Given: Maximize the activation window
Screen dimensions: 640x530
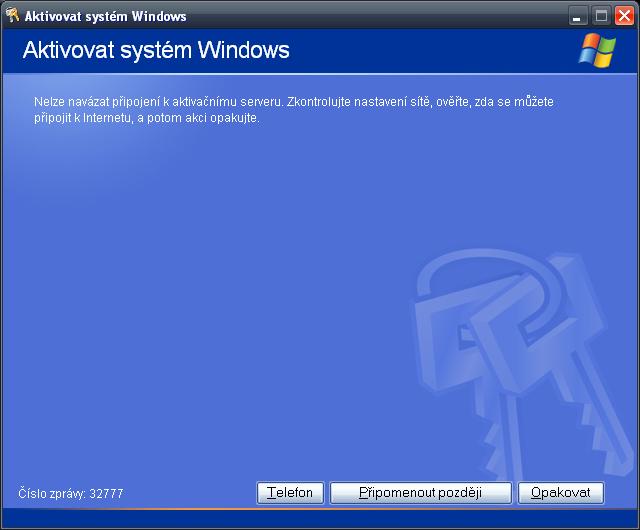Looking at the screenshot, I should pyautogui.click(x=601, y=16).
